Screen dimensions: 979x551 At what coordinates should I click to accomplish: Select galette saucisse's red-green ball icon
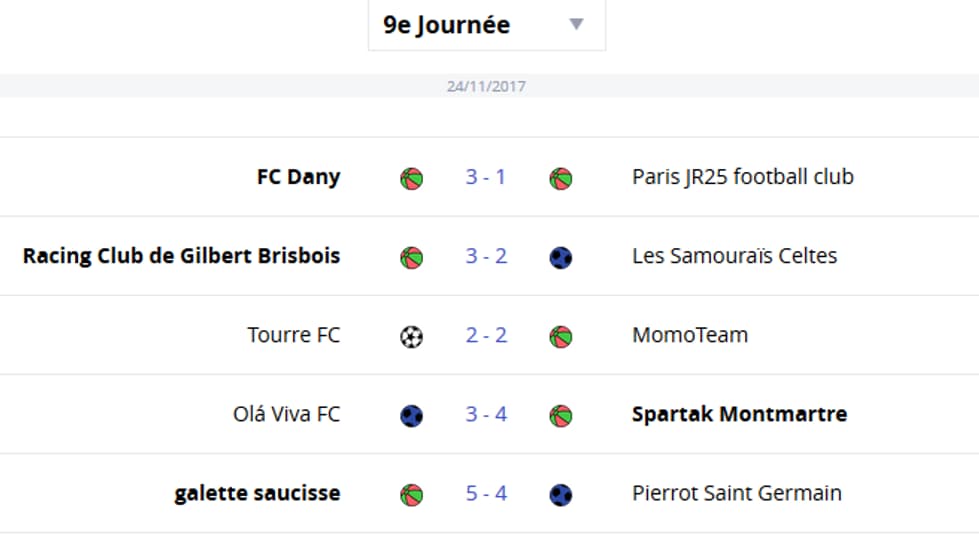pos(411,495)
